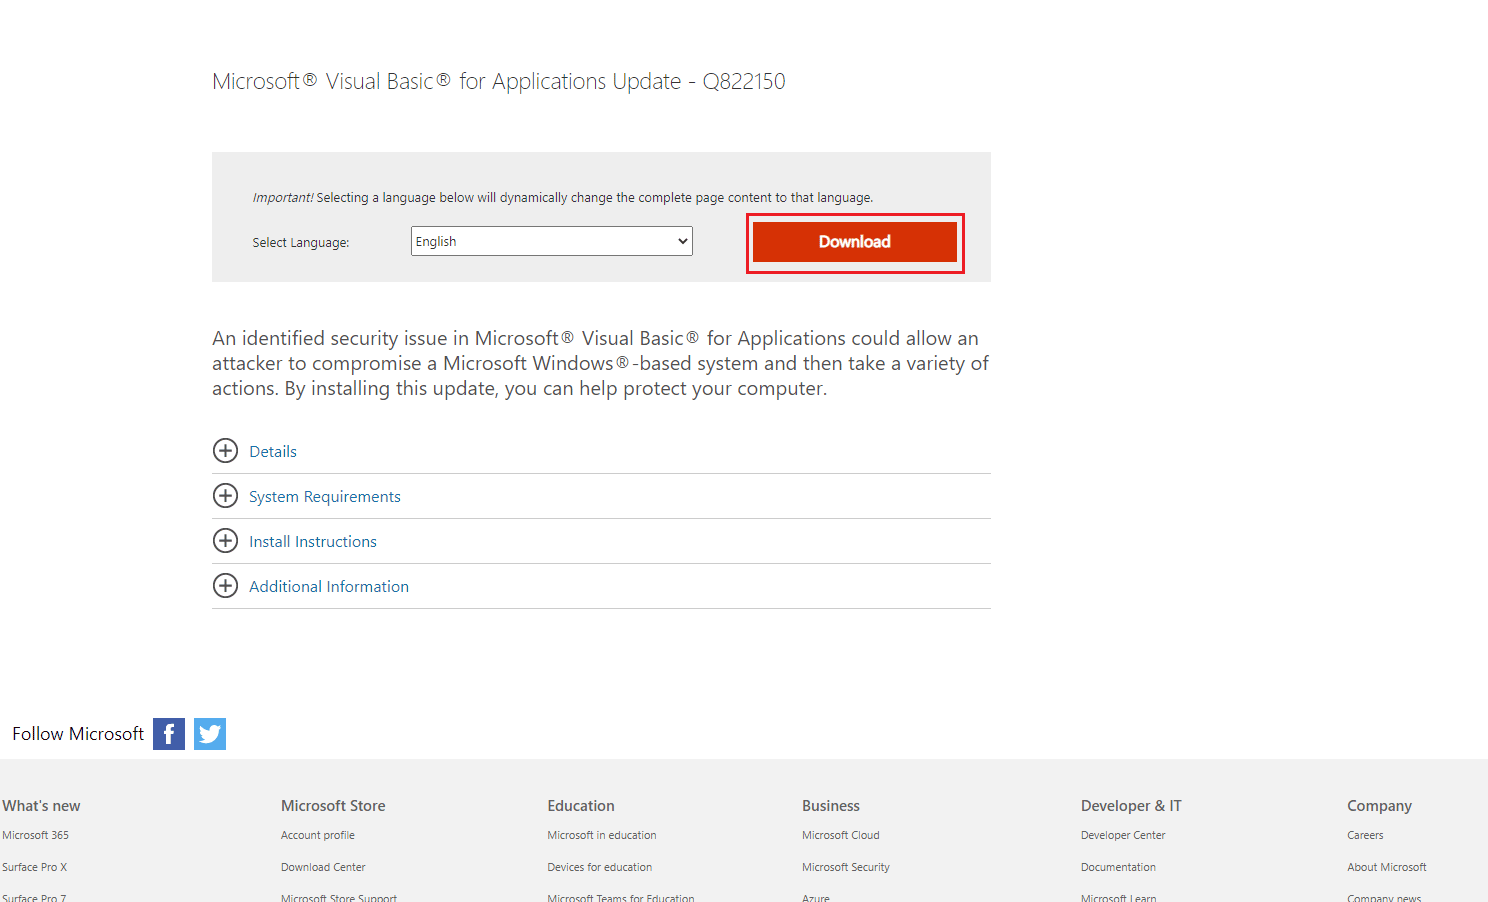Click the 'Select Language:' label
1488x902 pixels.
(301, 243)
